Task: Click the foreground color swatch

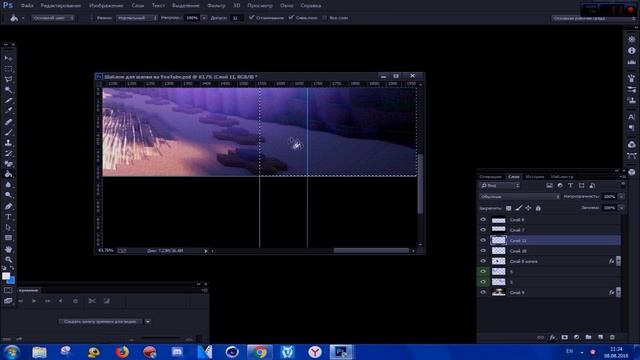Action: tap(6, 276)
